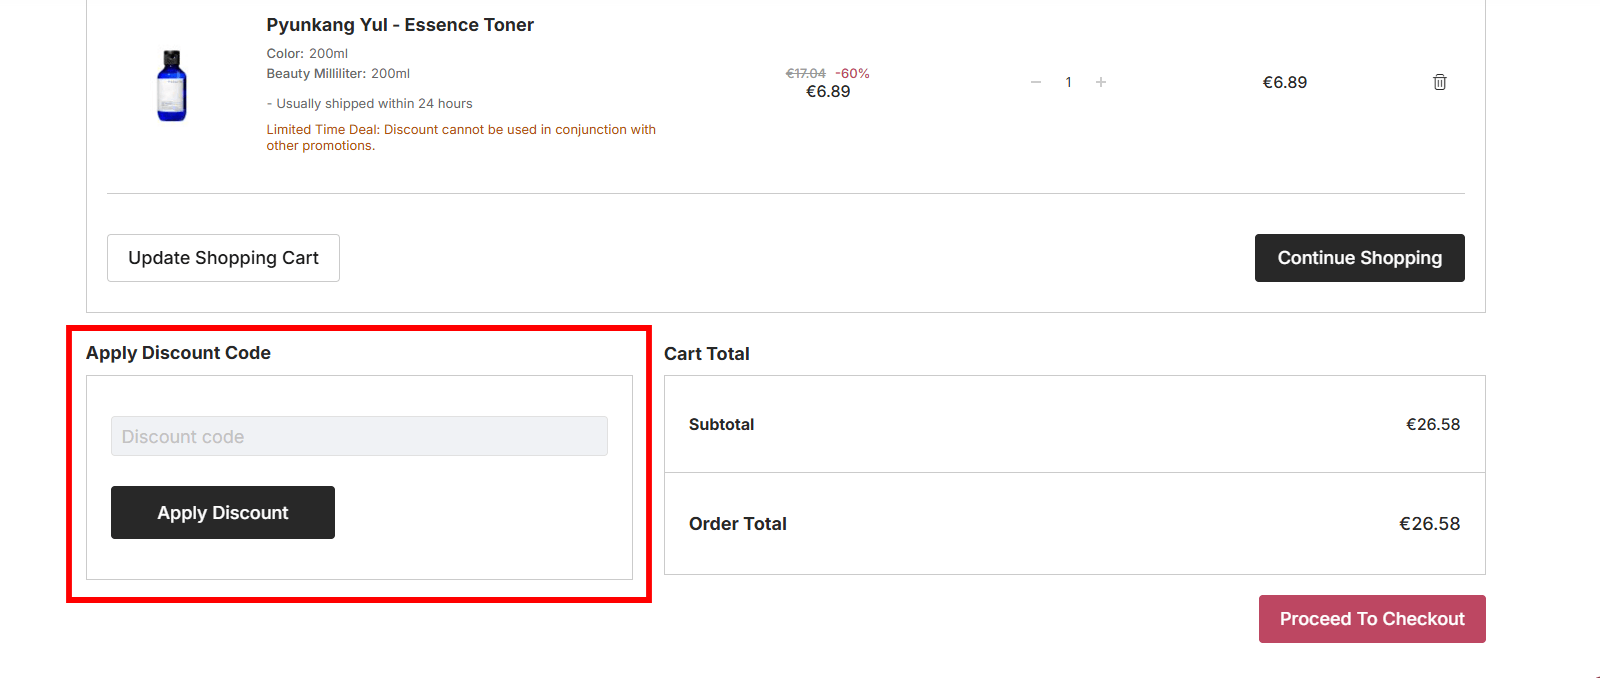Viewport: 1600px width, 678px height.
Task: Select the -60% discount badge
Action: (851, 73)
